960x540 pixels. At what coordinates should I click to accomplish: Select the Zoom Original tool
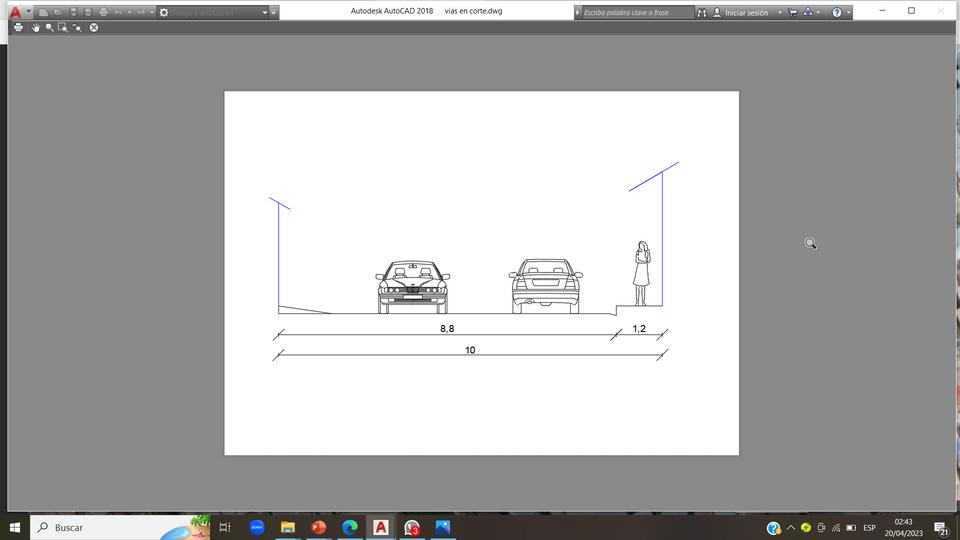tap(77, 28)
